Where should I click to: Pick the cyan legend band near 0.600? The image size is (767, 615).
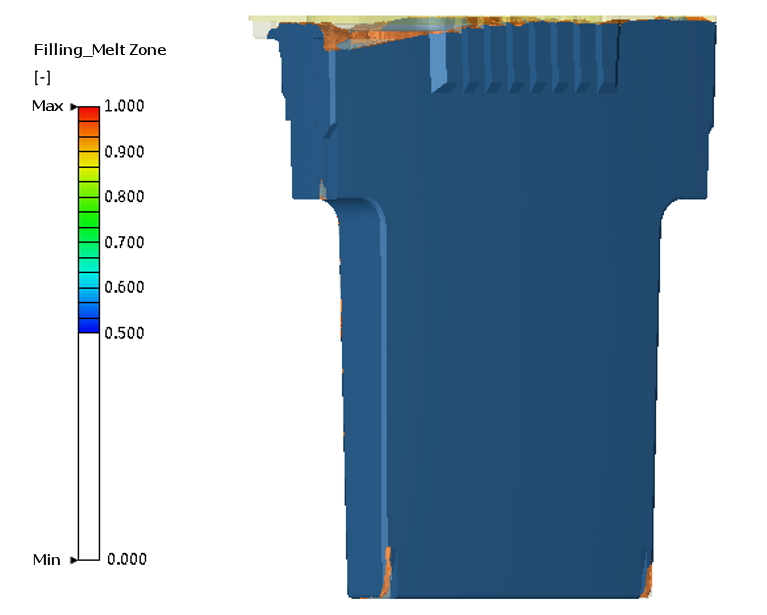[89, 281]
